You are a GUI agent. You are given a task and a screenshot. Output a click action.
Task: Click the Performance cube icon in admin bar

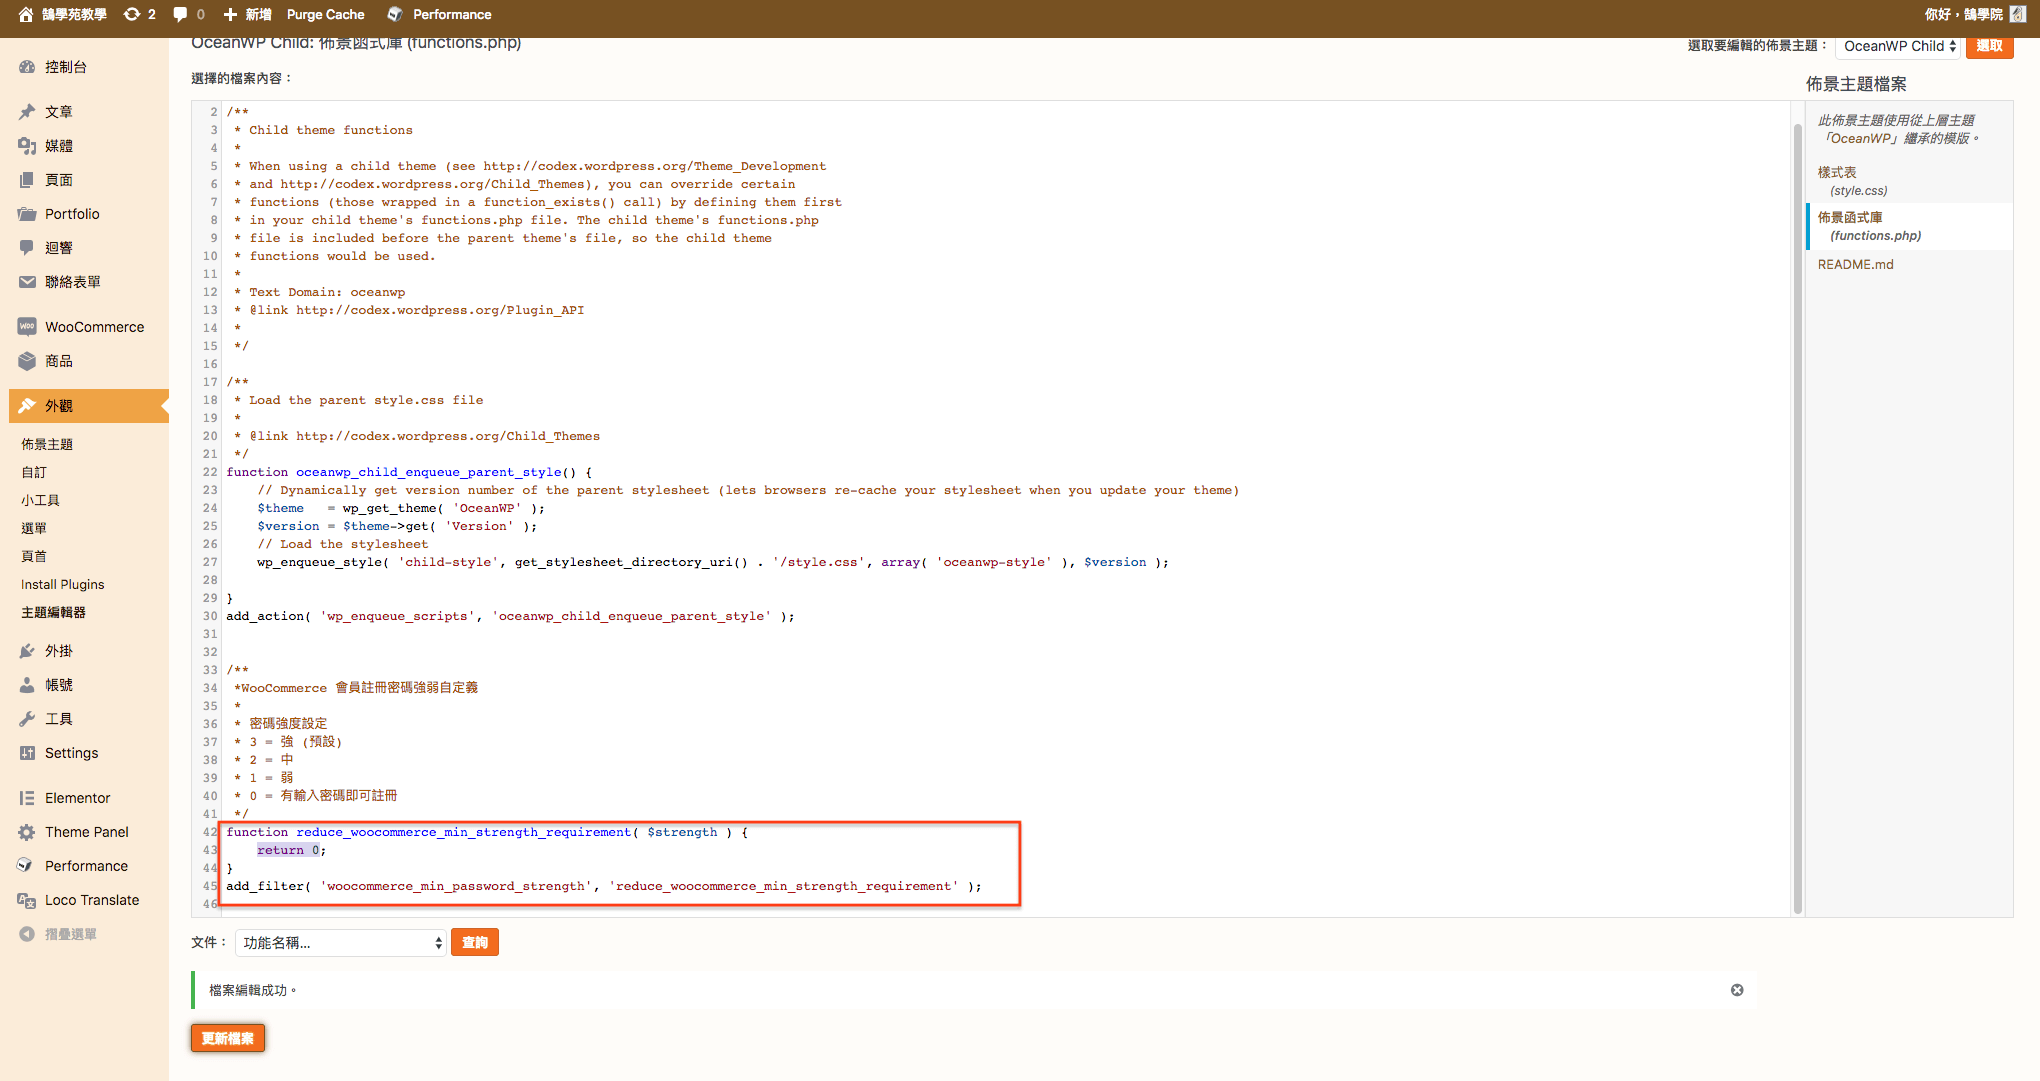click(x=395, y=14)
